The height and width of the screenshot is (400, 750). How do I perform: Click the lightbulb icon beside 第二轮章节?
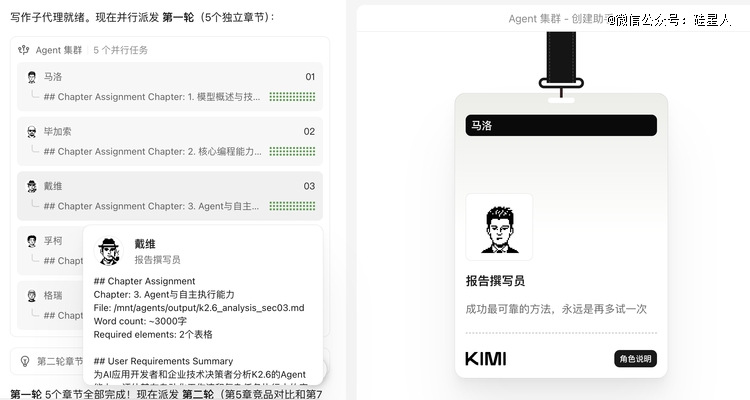pyautogui.click(x=24, y=361)
